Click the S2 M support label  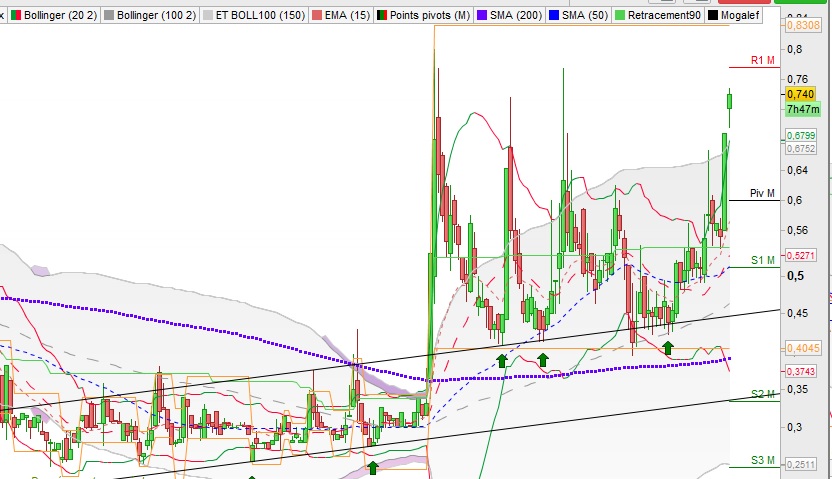point(762,394)
